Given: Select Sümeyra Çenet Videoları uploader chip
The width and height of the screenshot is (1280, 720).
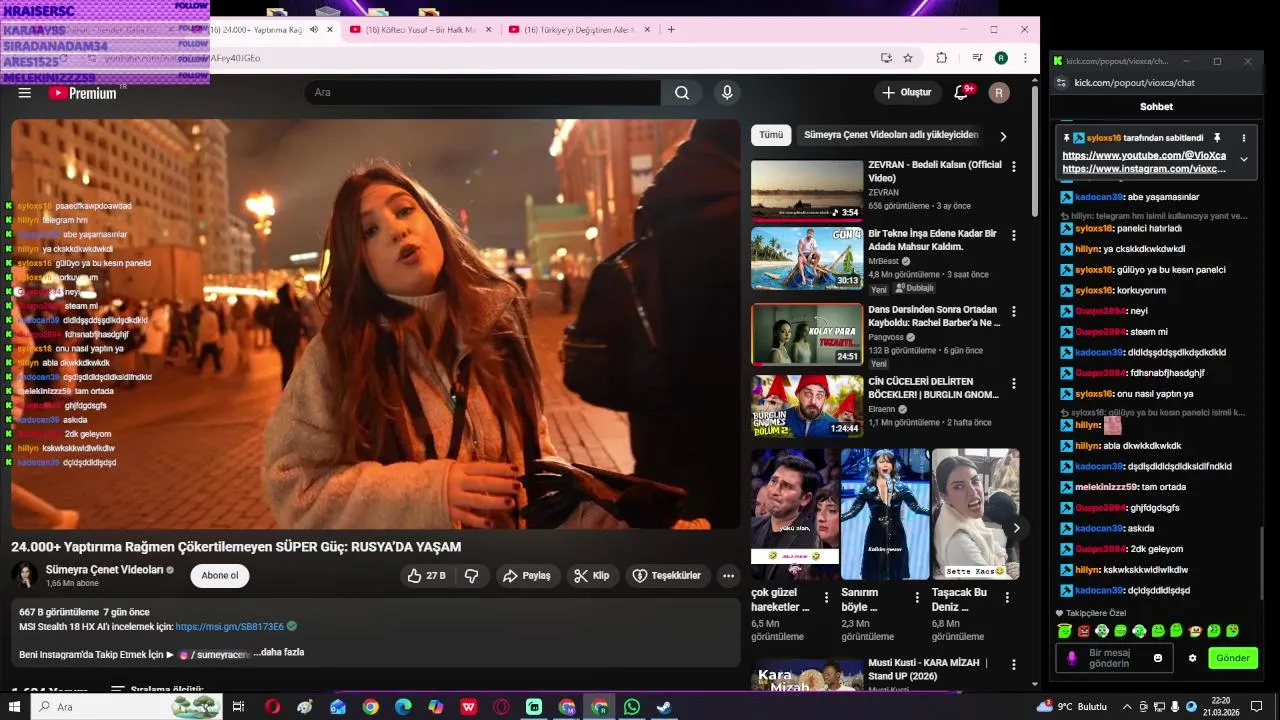Looking at the screenshot, I should pos(891,135).
